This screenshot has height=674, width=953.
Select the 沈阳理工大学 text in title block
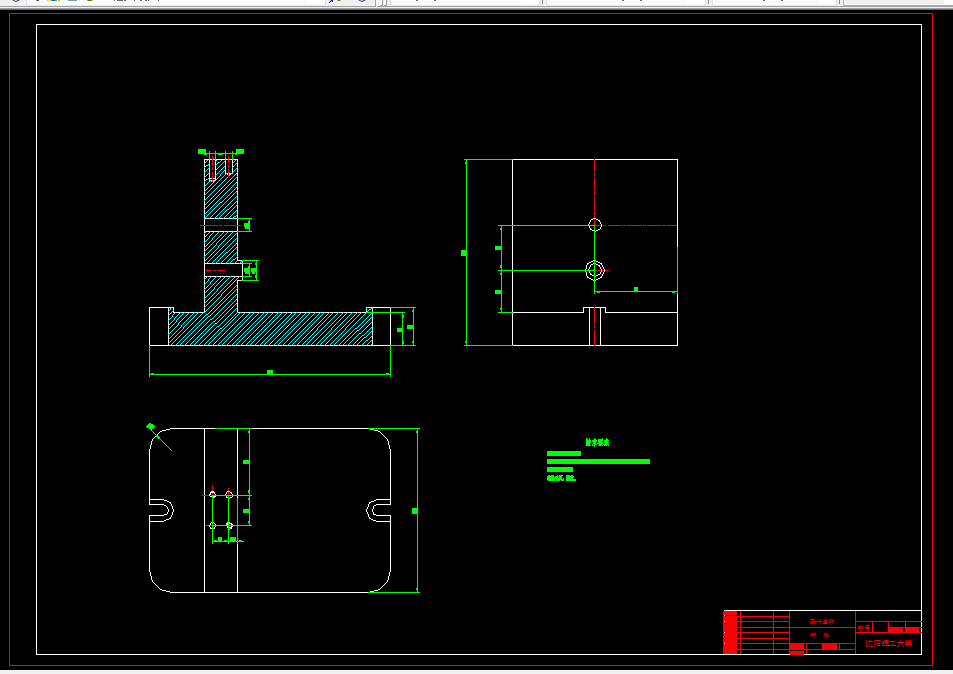[889, 643]
